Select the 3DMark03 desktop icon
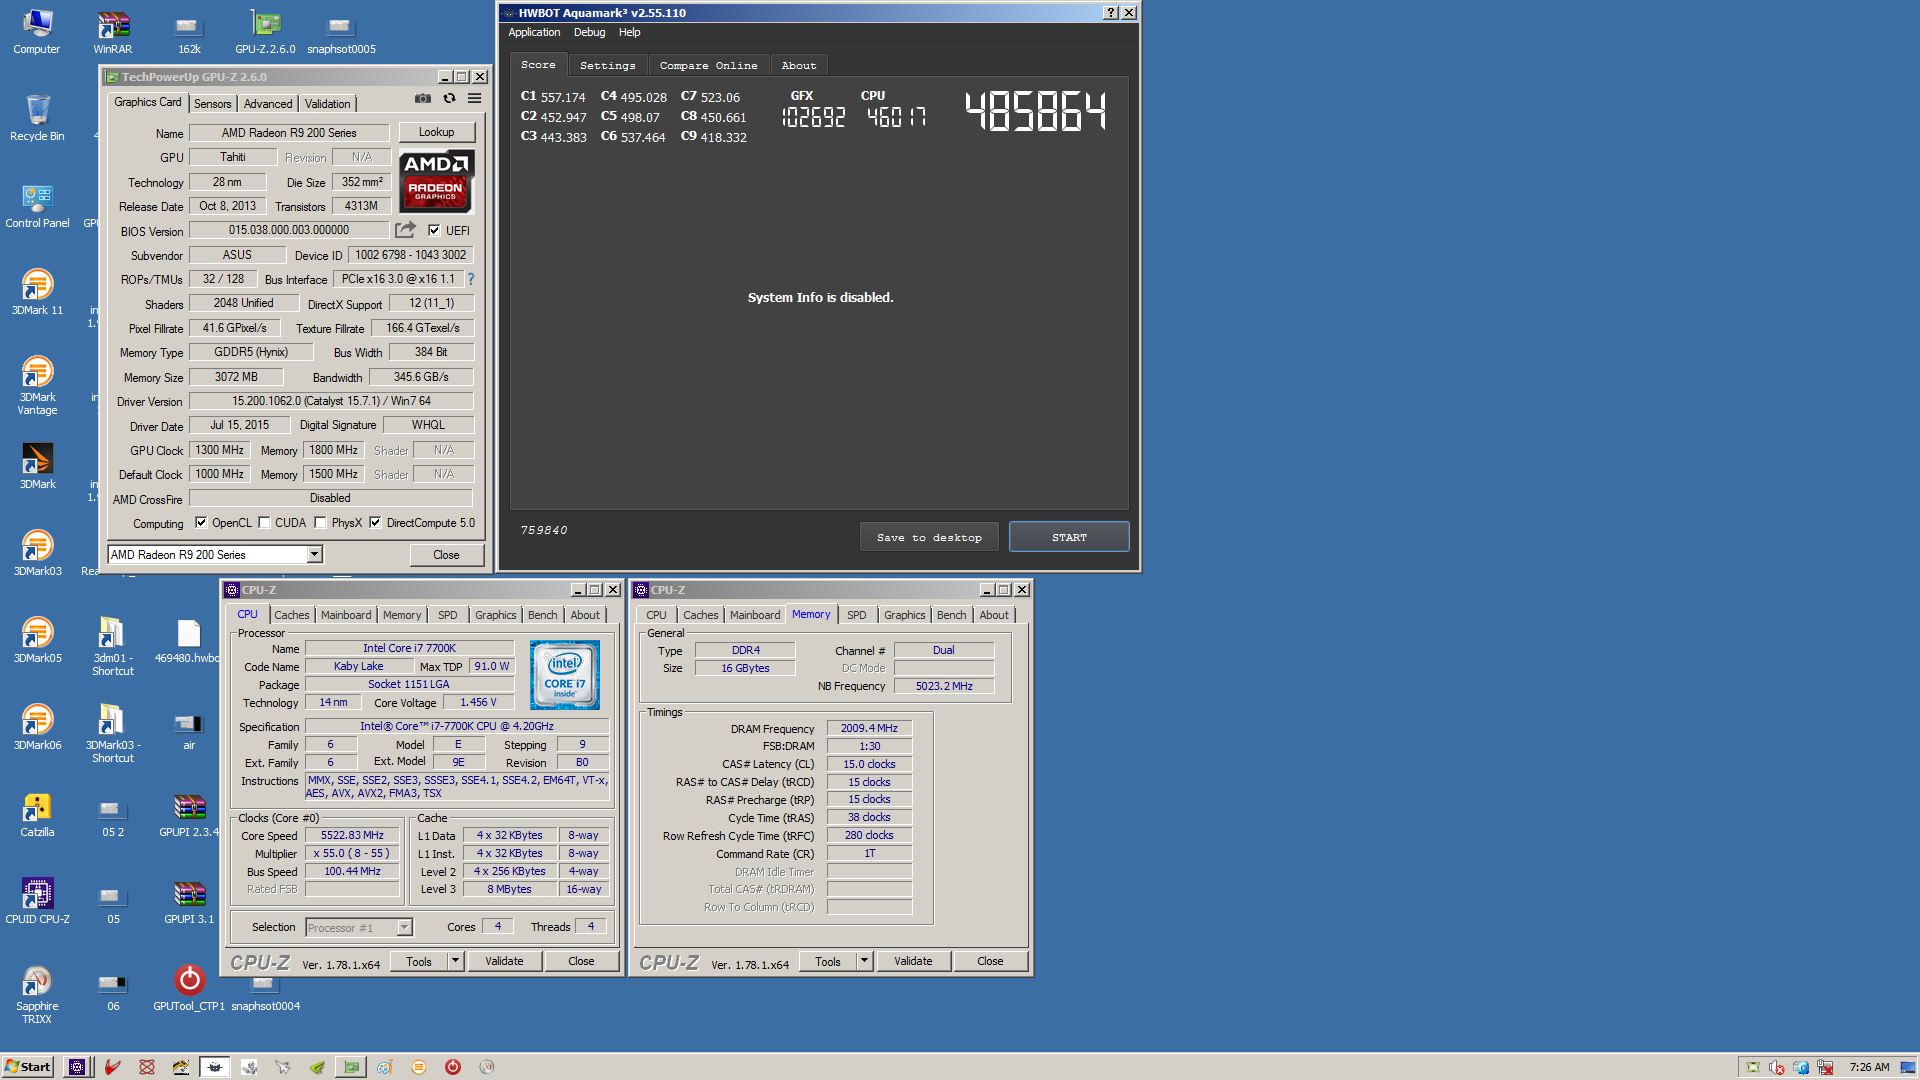The image size is (1920, 1080). (37, 553)
